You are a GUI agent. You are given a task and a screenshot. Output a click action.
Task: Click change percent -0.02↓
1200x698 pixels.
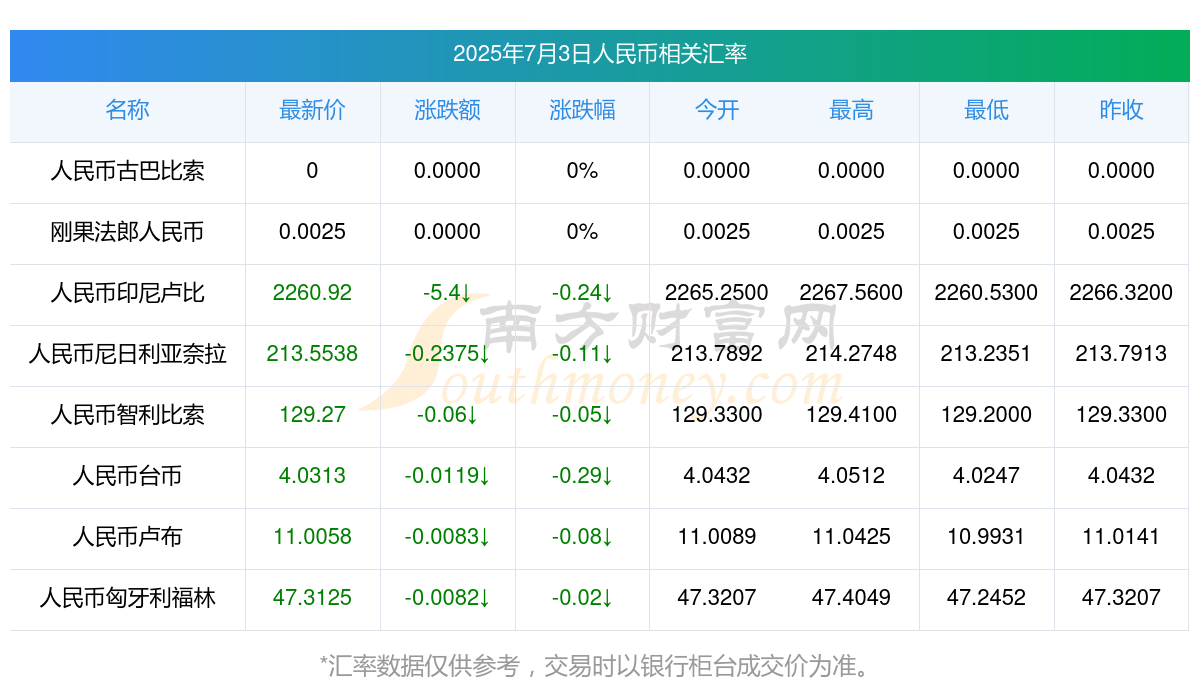click(x=582, y=598)
